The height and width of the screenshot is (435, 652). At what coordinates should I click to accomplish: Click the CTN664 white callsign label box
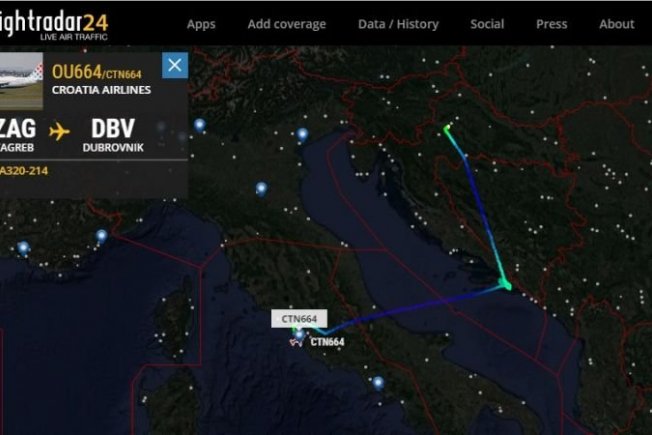pos(299,319)
